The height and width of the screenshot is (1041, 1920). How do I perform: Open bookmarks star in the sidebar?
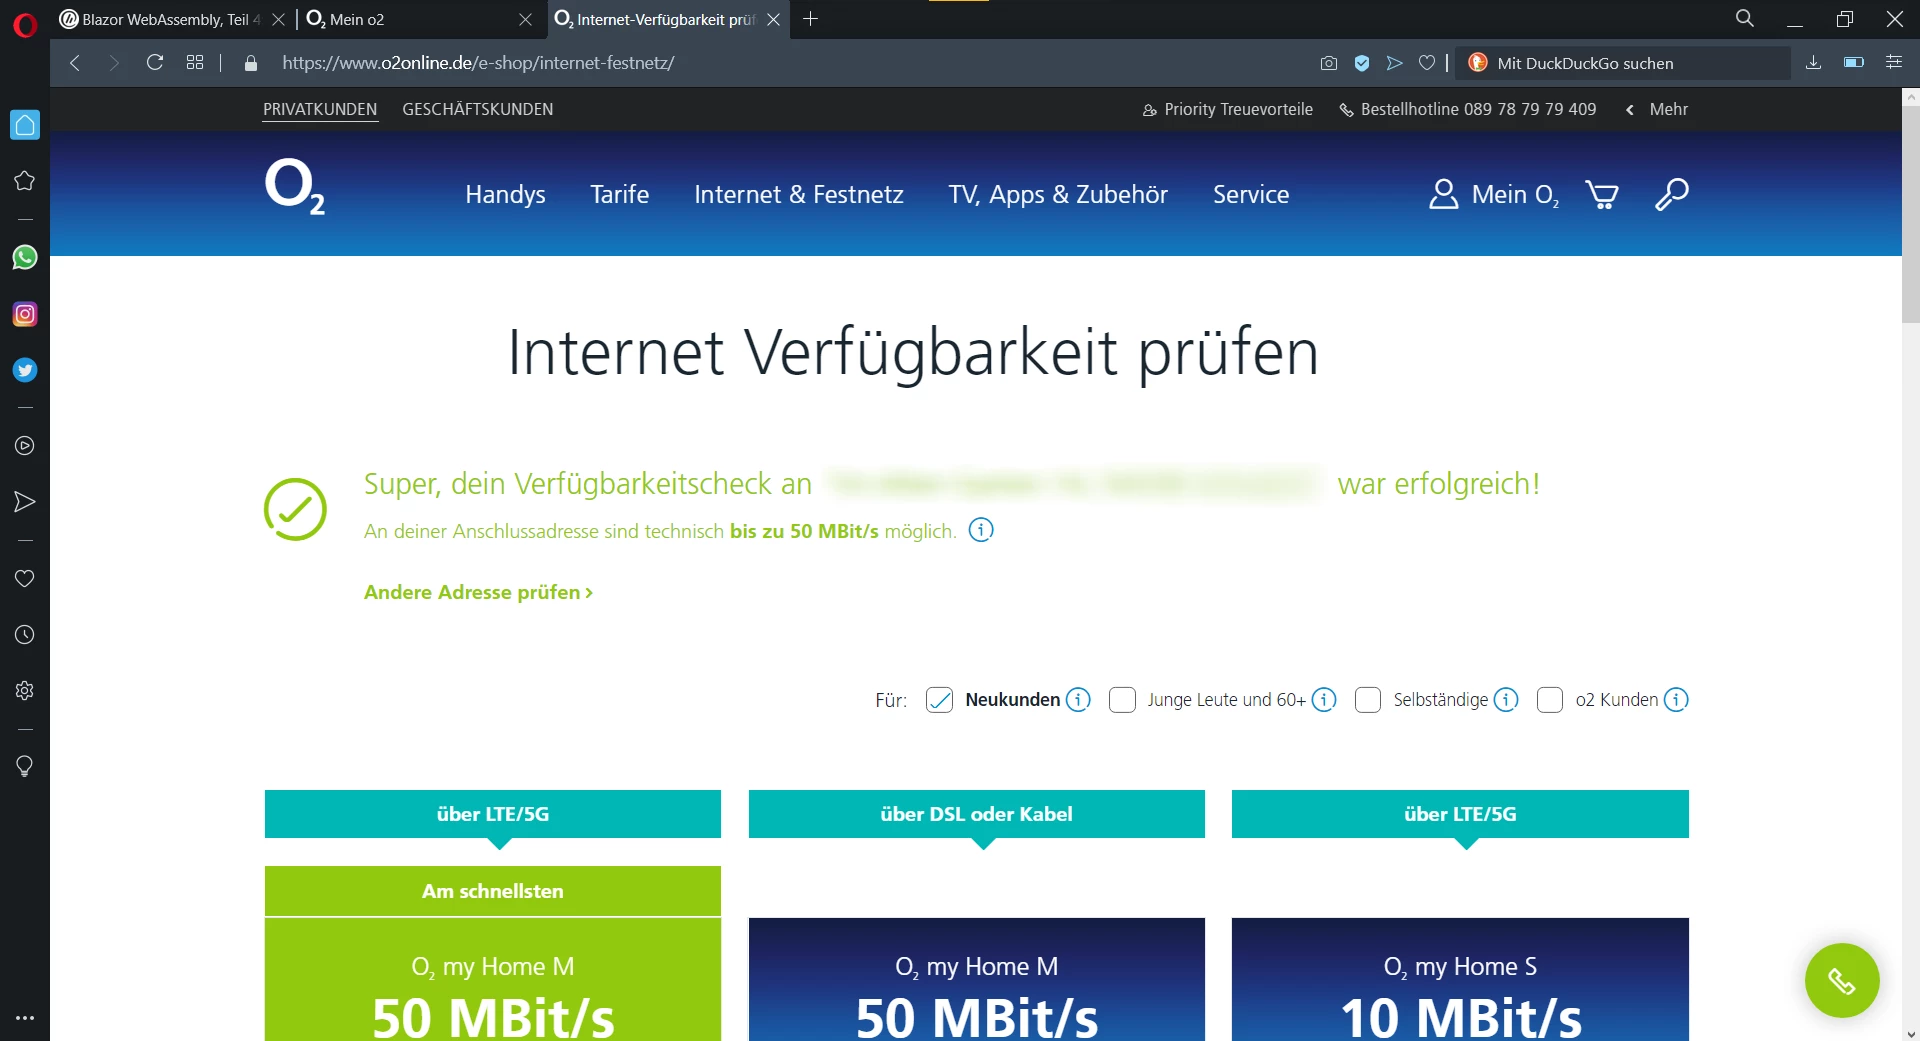[25, 181]
